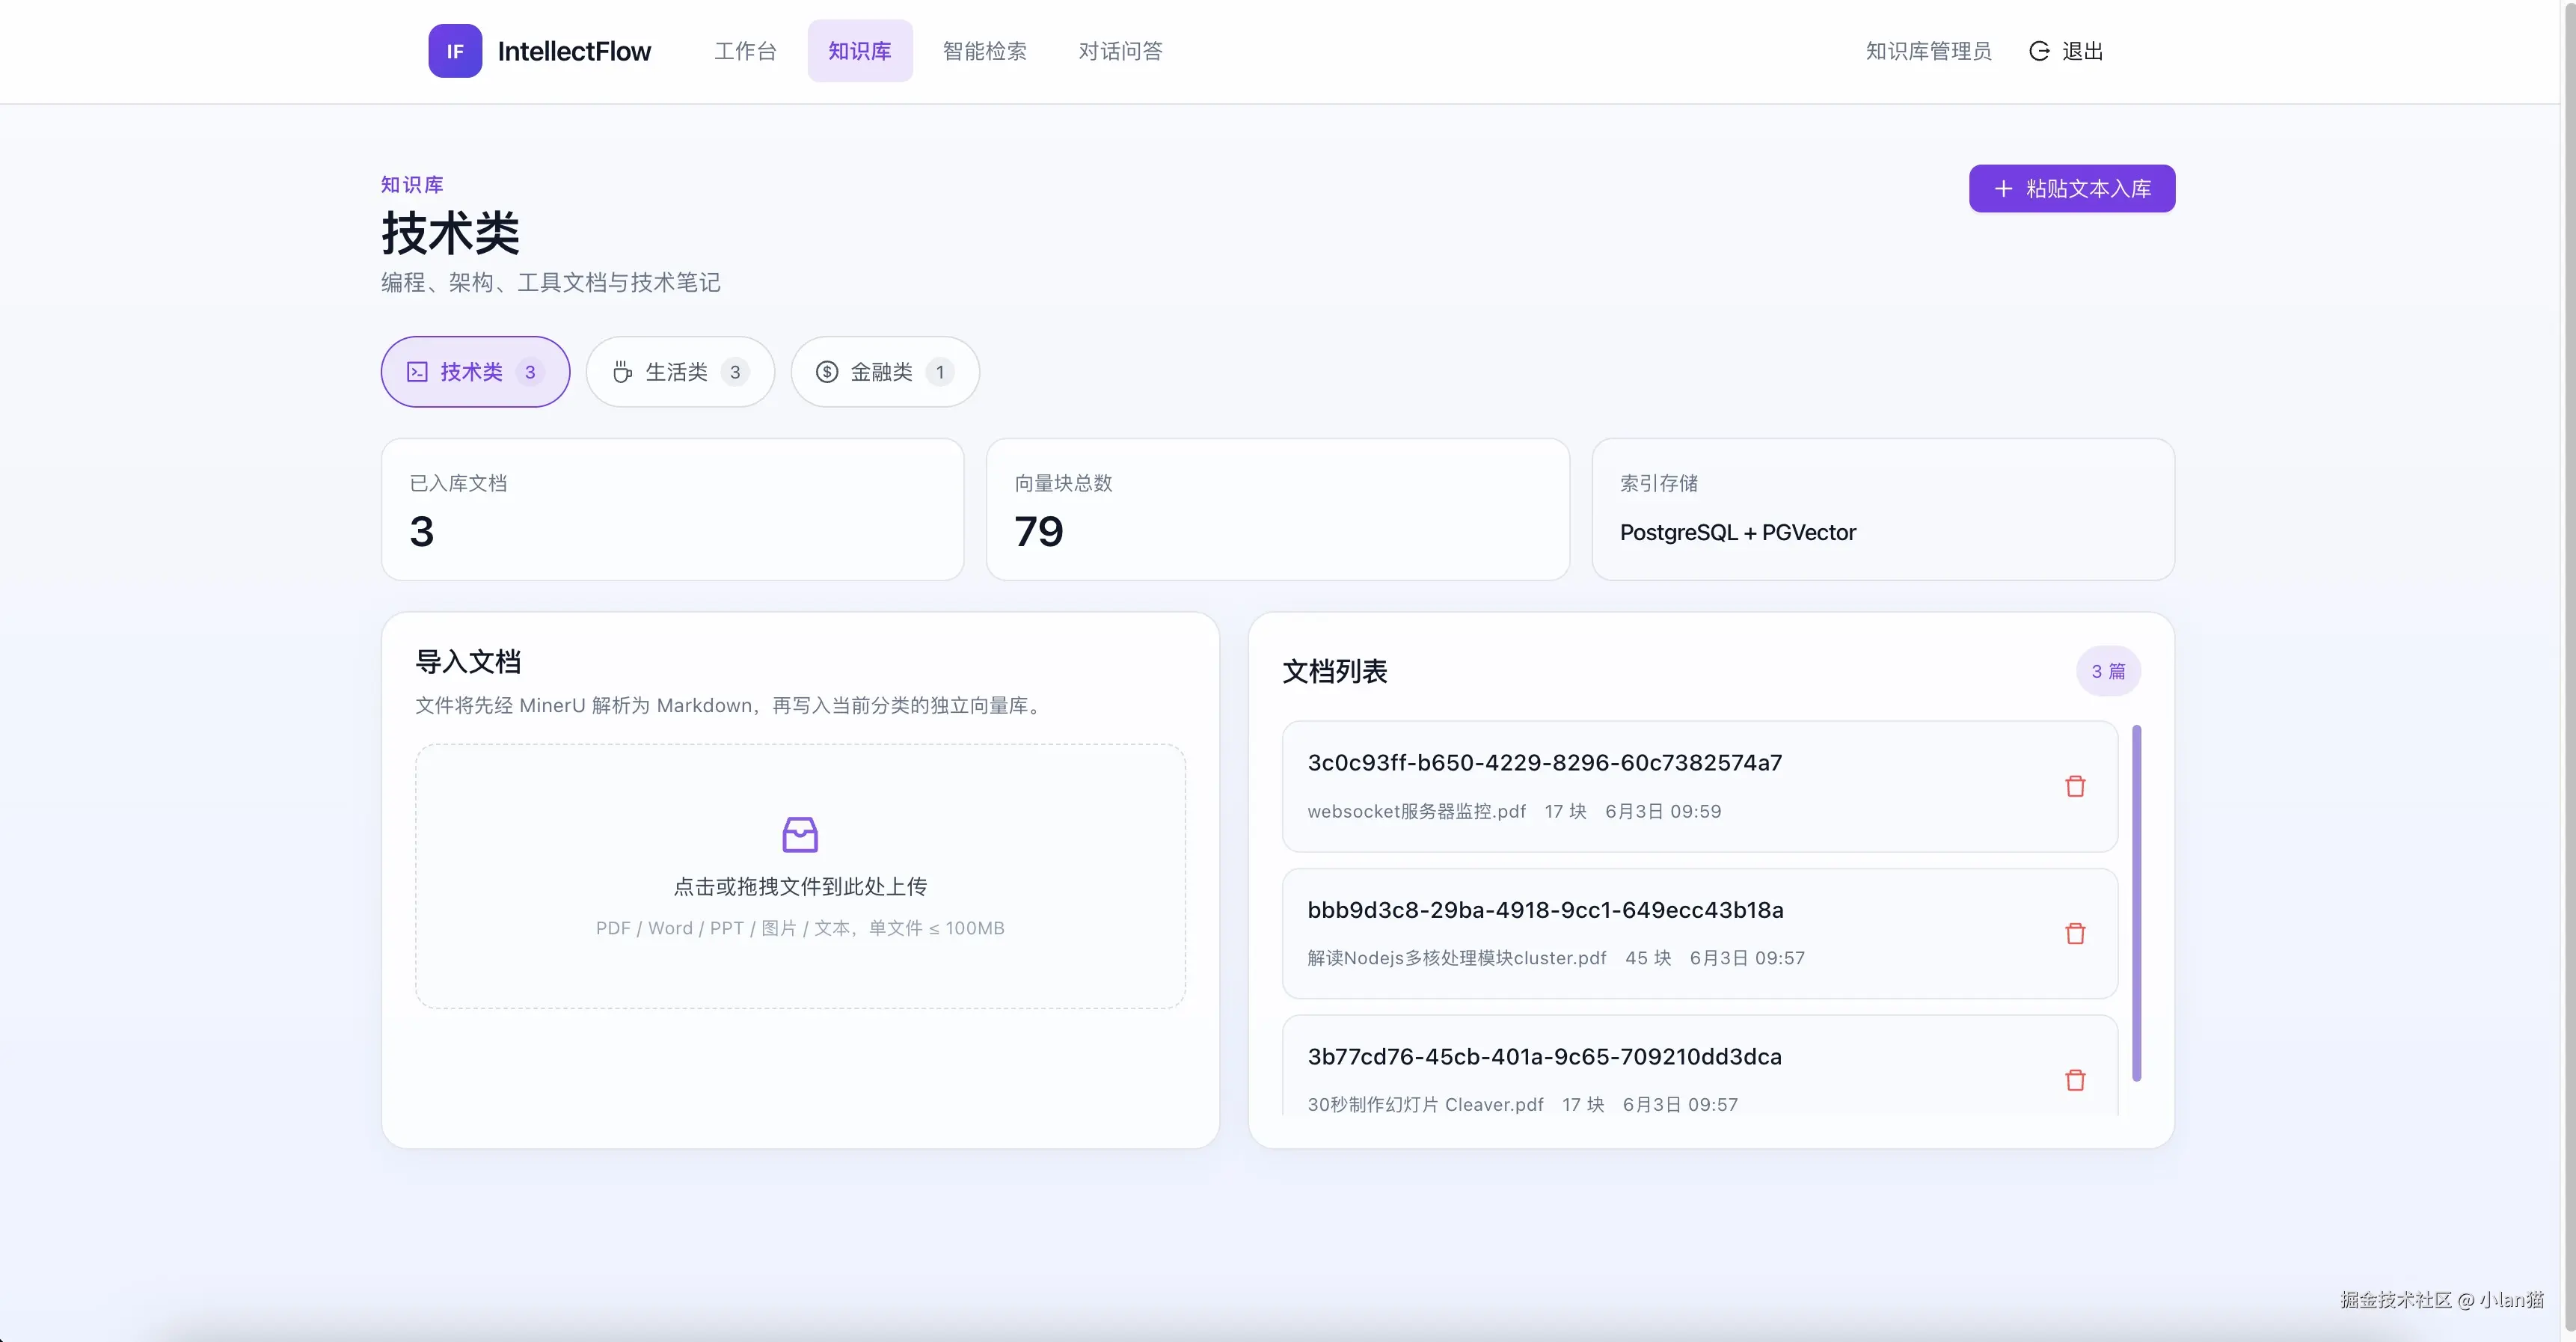Delete the 30秒制作幻灯片 Cleaver.pdf document
Viewport: 2576px width, 1342px height.
point(2075,1080)
